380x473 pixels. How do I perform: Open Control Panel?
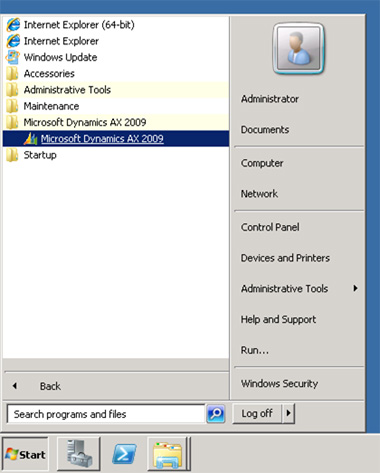(x=270, y=227)
